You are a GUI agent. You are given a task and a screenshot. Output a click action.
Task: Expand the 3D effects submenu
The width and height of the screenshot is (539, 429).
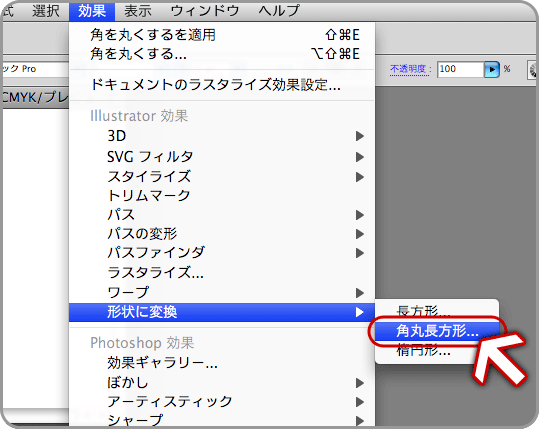(x=222, y=136)
